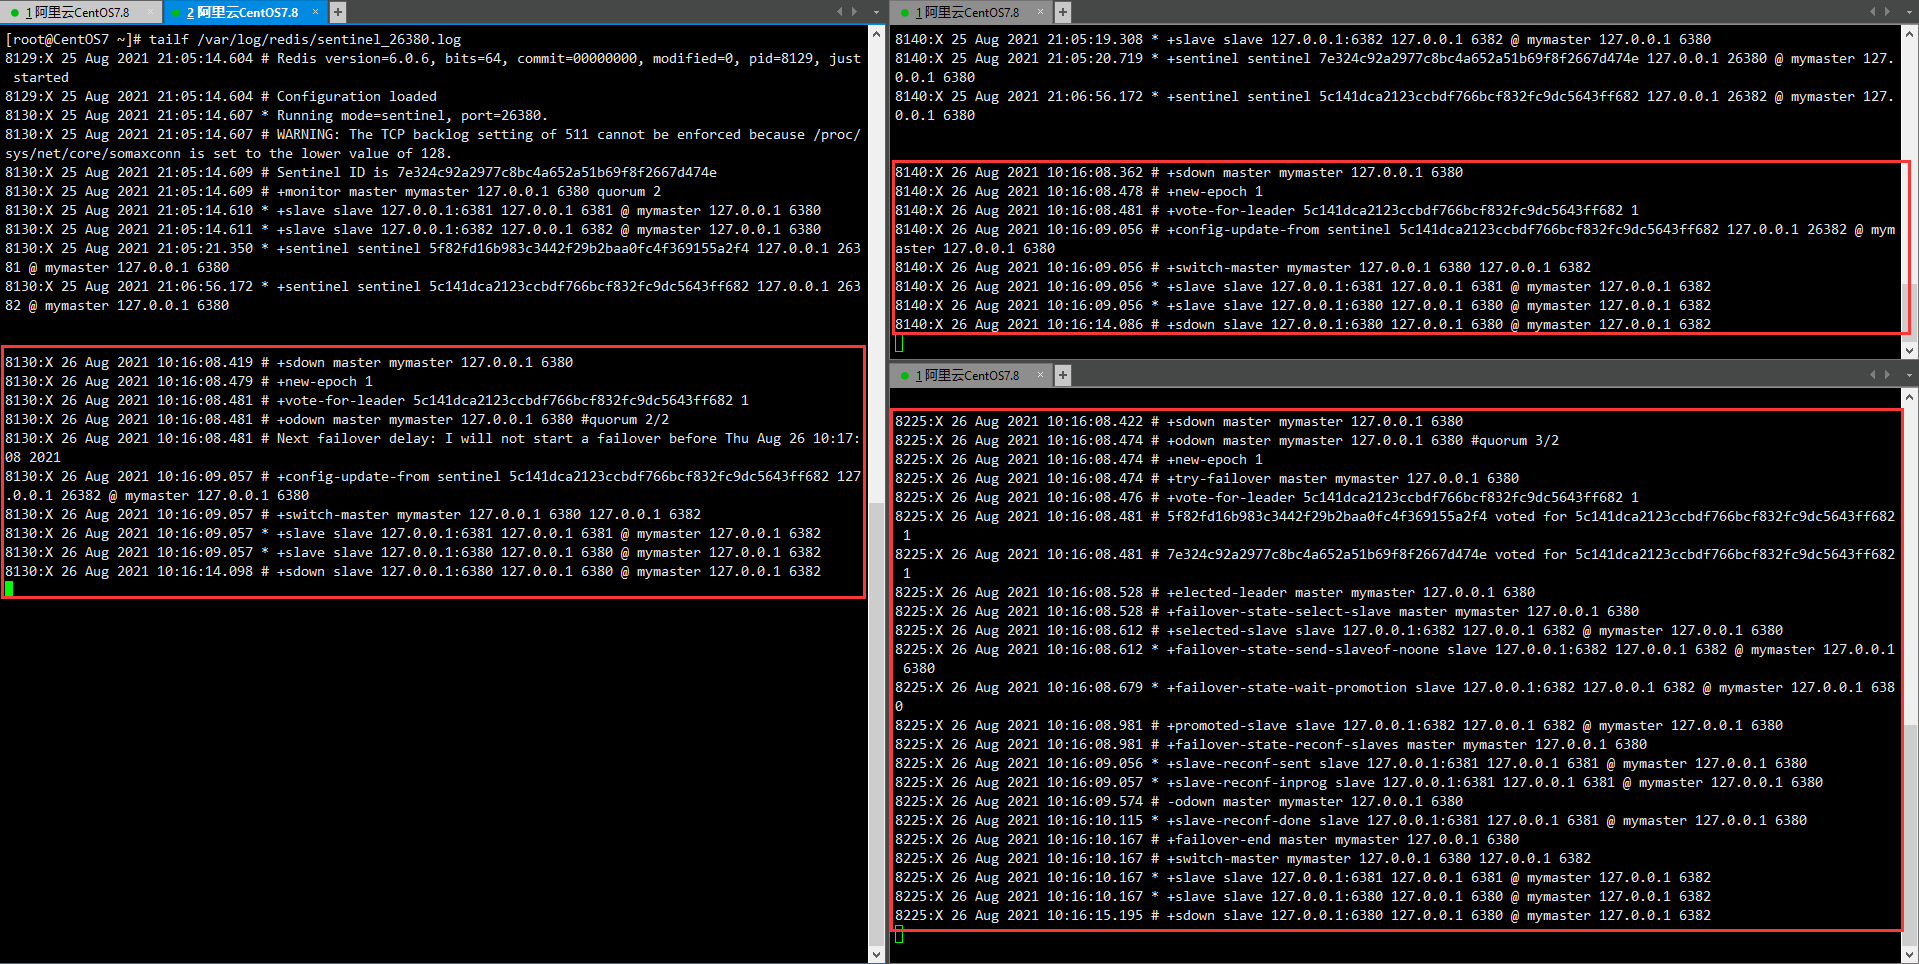
Task: Add a new tab in the left pane
Action: point(338,12)
